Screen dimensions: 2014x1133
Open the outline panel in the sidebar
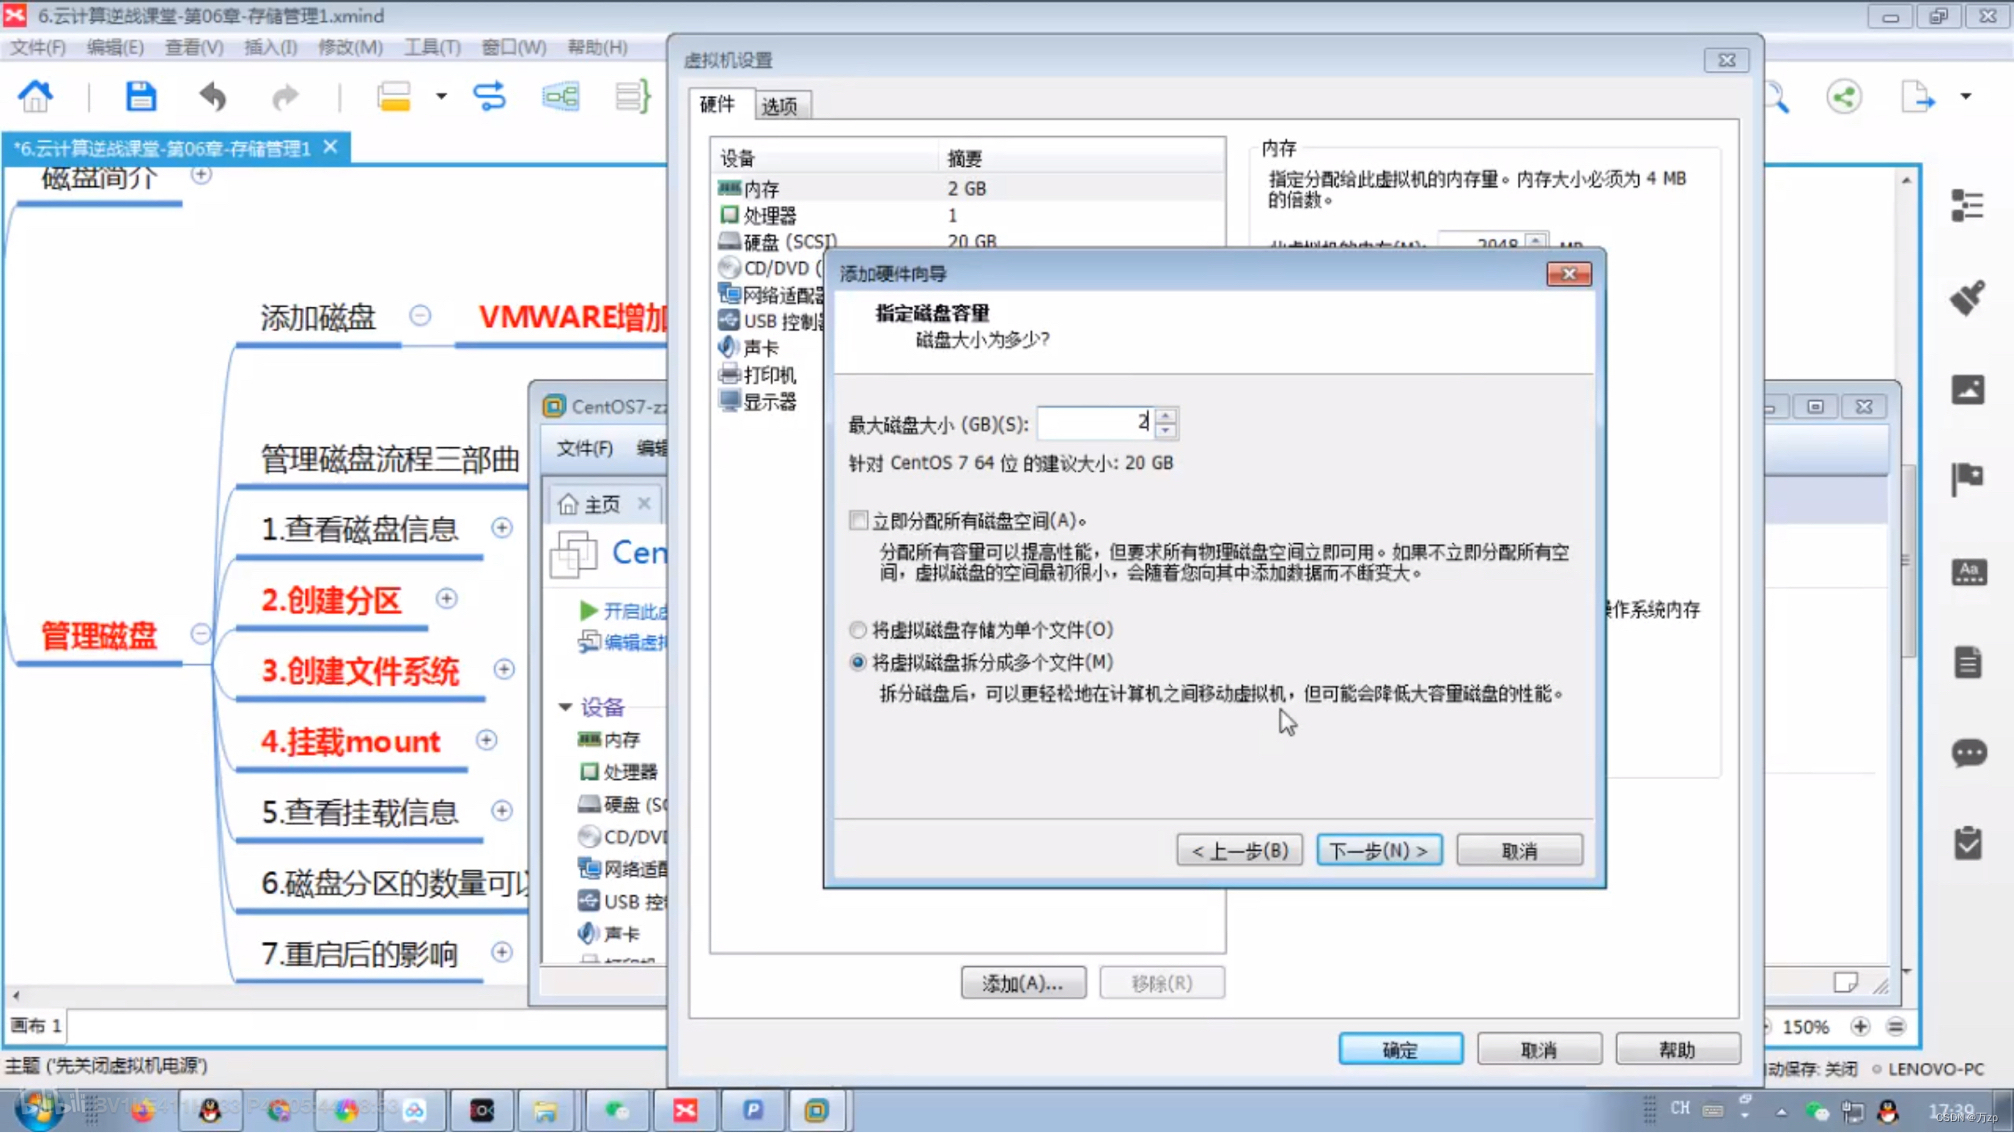[x=1968, y=206]
